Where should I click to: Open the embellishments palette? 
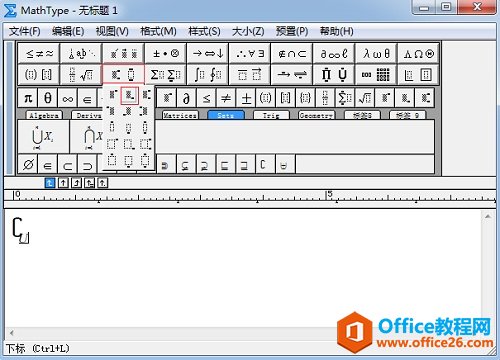point(123,53)
